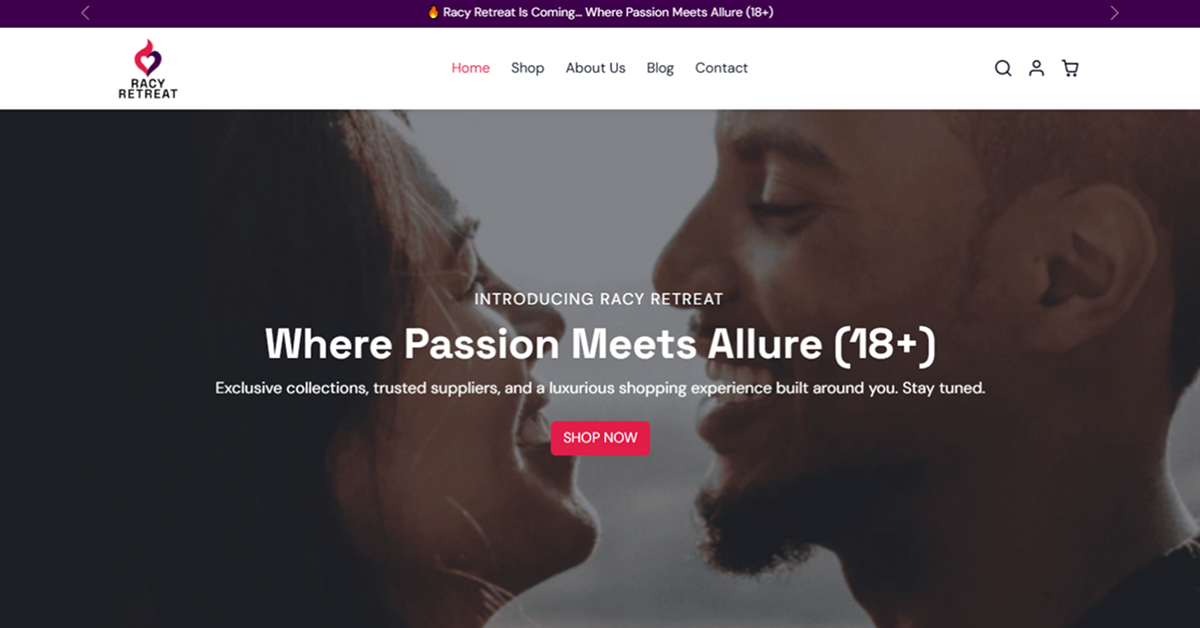Navigate to About Us page

(595, 68)
